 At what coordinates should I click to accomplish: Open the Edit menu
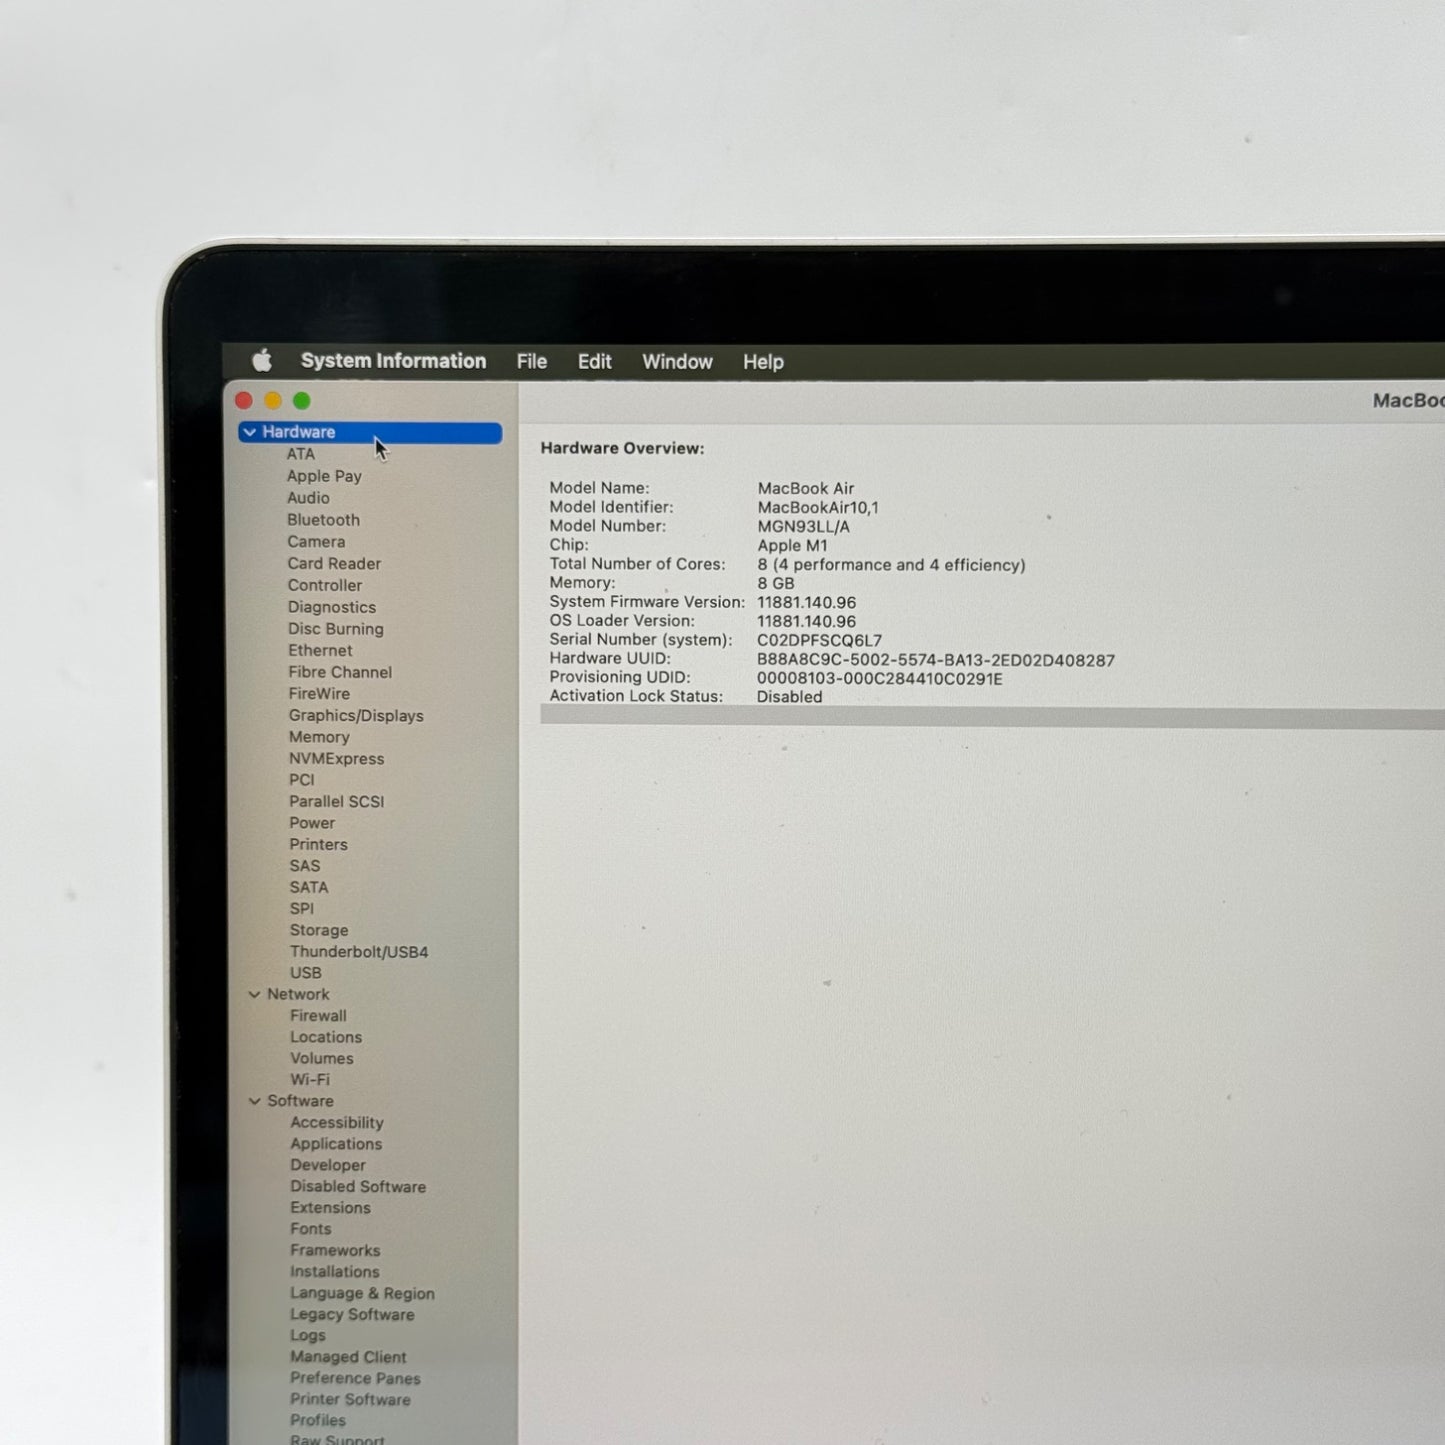click(594, 362)
